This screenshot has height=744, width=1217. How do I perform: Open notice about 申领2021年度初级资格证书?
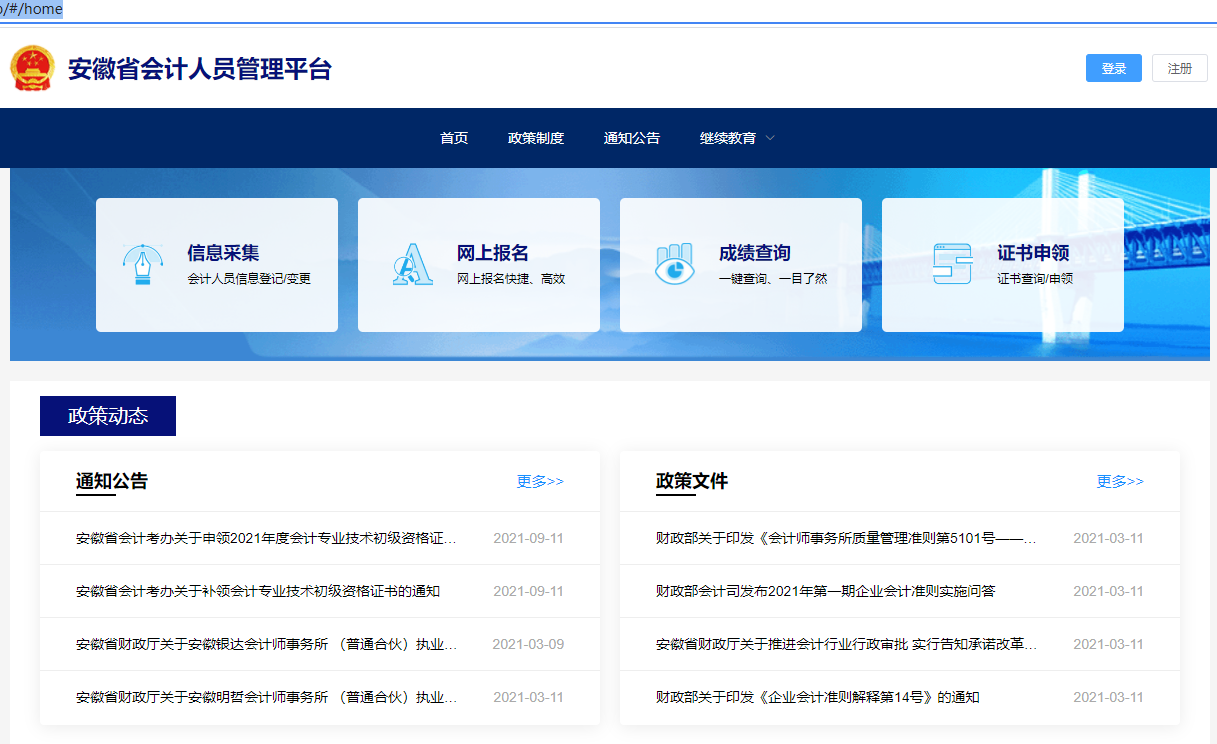[266, 538]
